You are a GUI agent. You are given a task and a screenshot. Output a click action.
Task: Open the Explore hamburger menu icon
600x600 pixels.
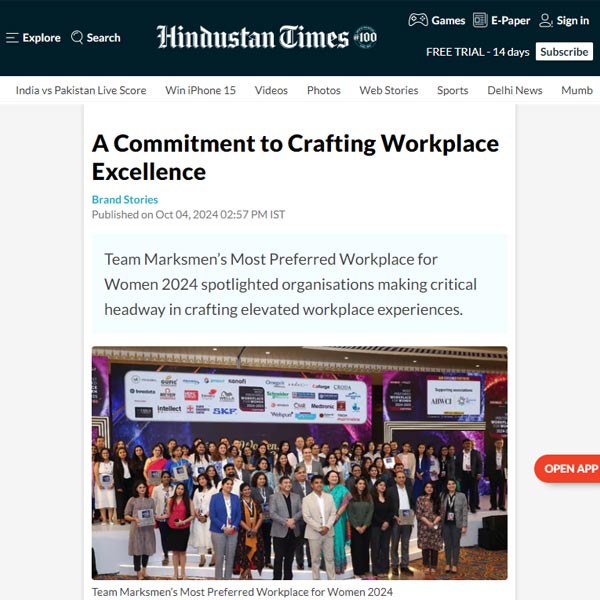coord(12,38)
